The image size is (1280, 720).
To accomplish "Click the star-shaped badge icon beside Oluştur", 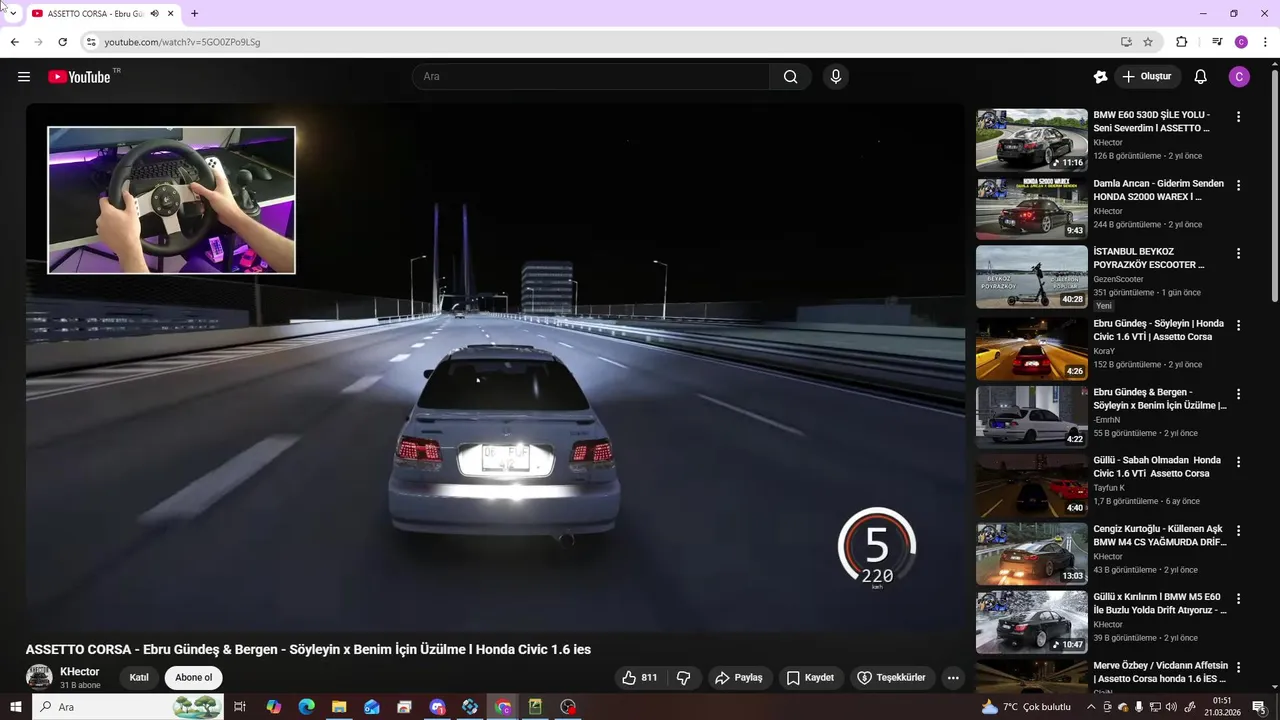I will [x=1100, y=77].
